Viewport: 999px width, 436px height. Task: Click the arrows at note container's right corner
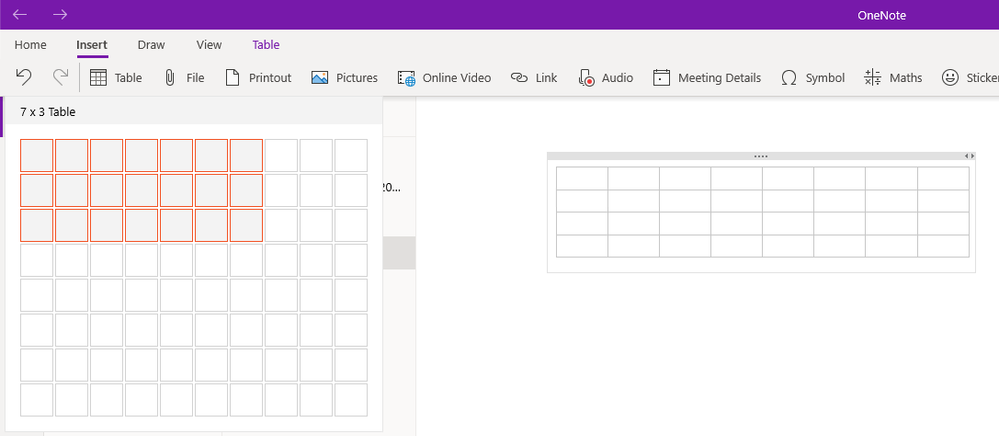[x=969, y=156]
